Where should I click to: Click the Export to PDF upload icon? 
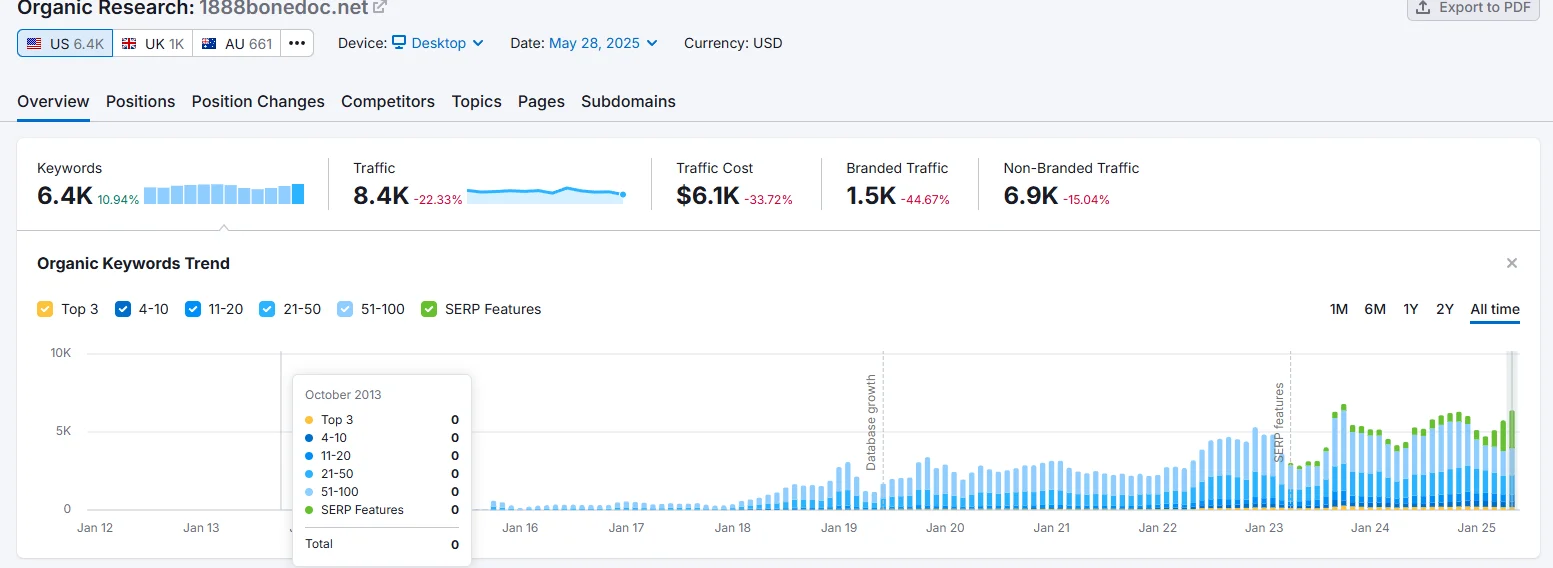click(x=1423, y=7)
